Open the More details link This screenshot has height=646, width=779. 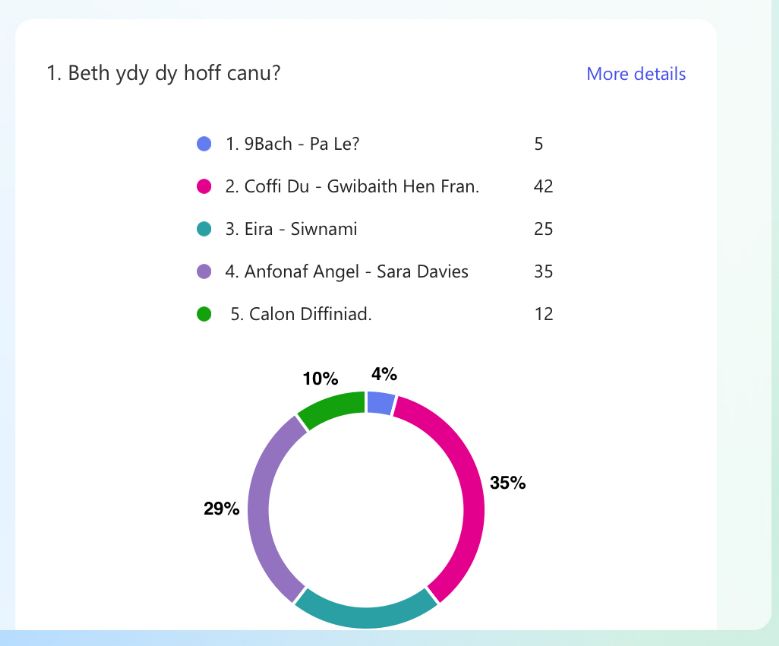635,74
